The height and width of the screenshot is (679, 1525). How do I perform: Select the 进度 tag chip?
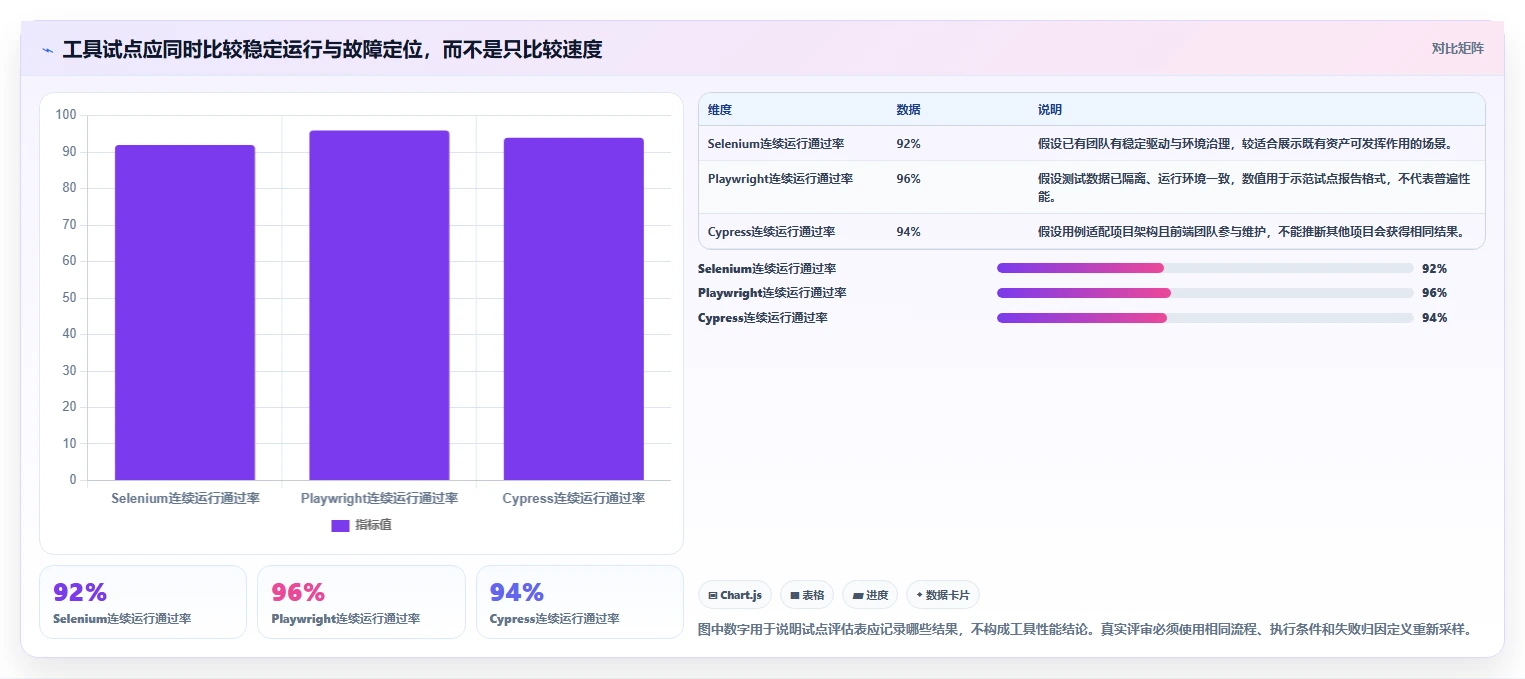[x=870, y=595]
